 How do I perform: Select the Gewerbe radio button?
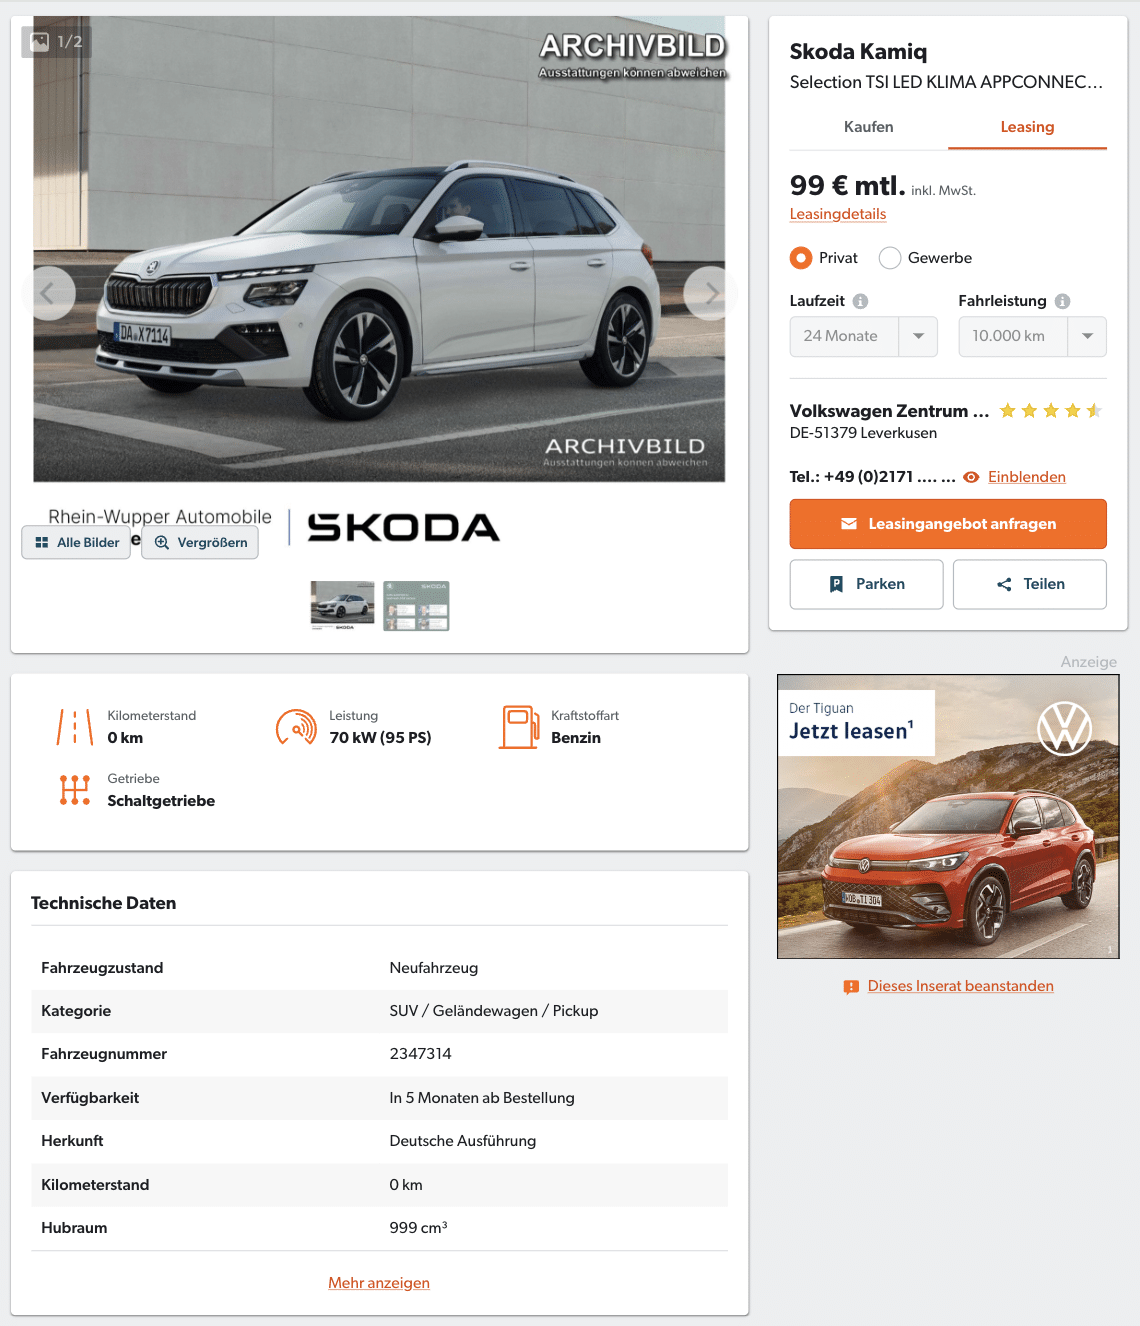(x=889, y=258)
